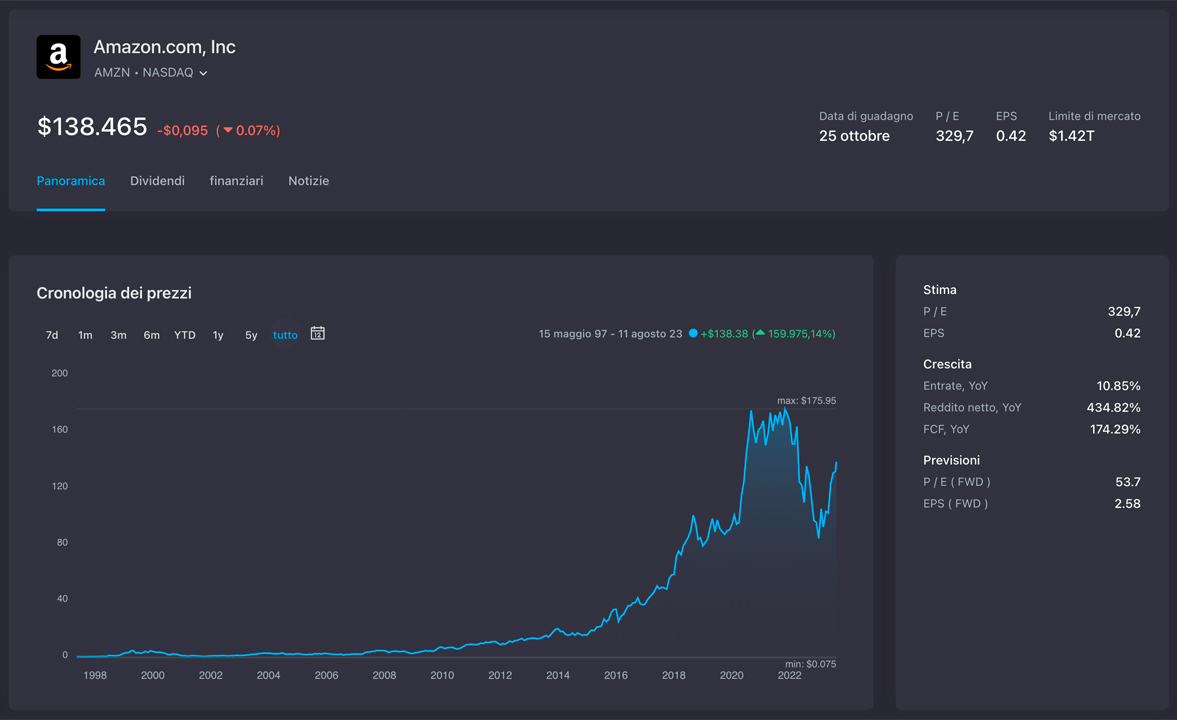Switch to the Dividendi tab
The width and height of the screenshot is (1177, 720).
coord(157,181)
